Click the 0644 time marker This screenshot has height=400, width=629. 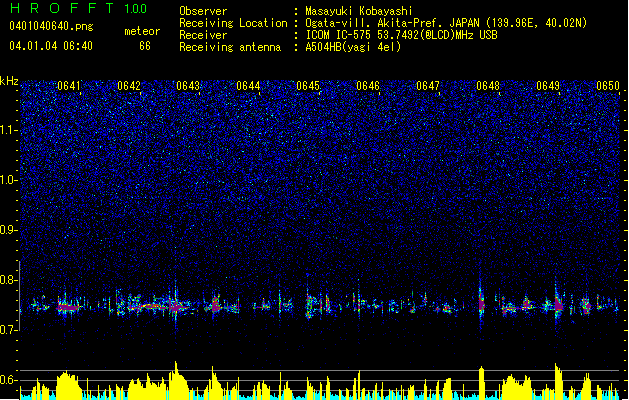(x=248, y=86)
